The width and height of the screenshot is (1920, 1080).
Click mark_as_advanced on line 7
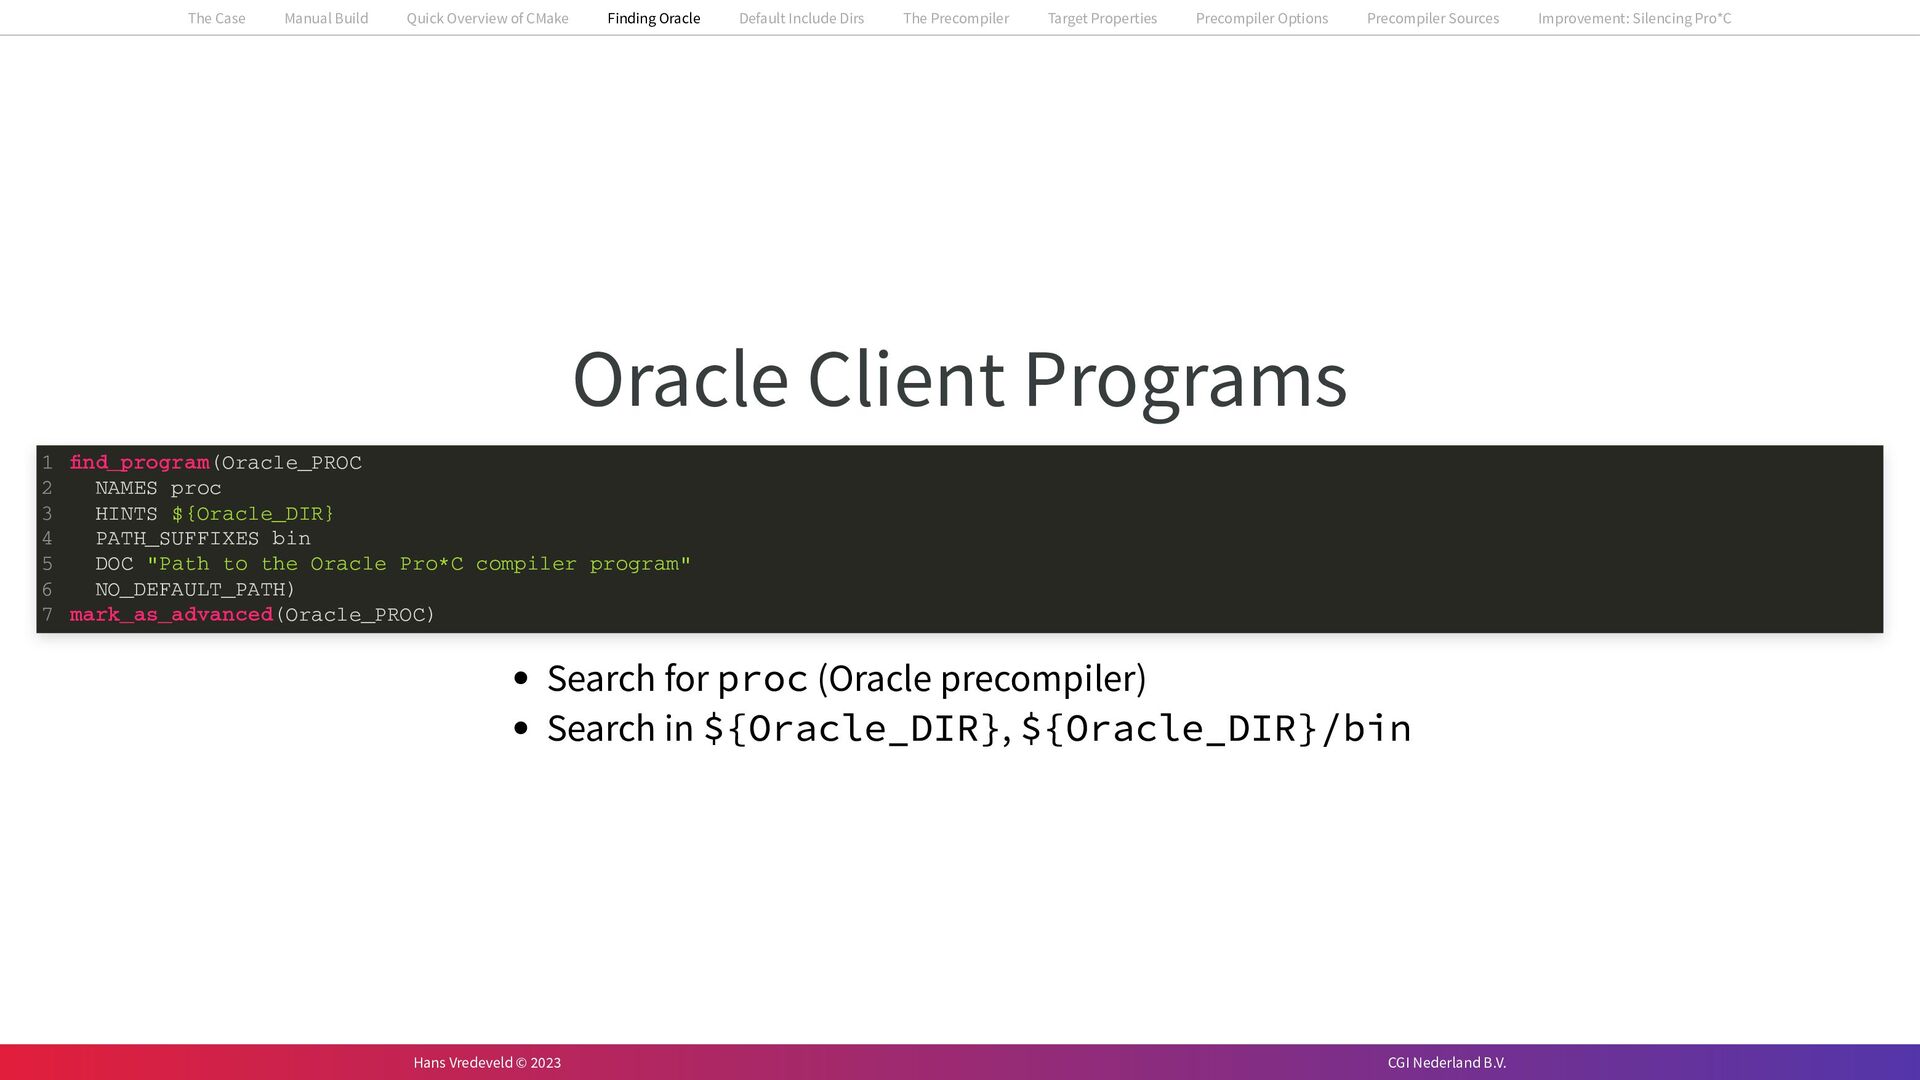point(171,615)
